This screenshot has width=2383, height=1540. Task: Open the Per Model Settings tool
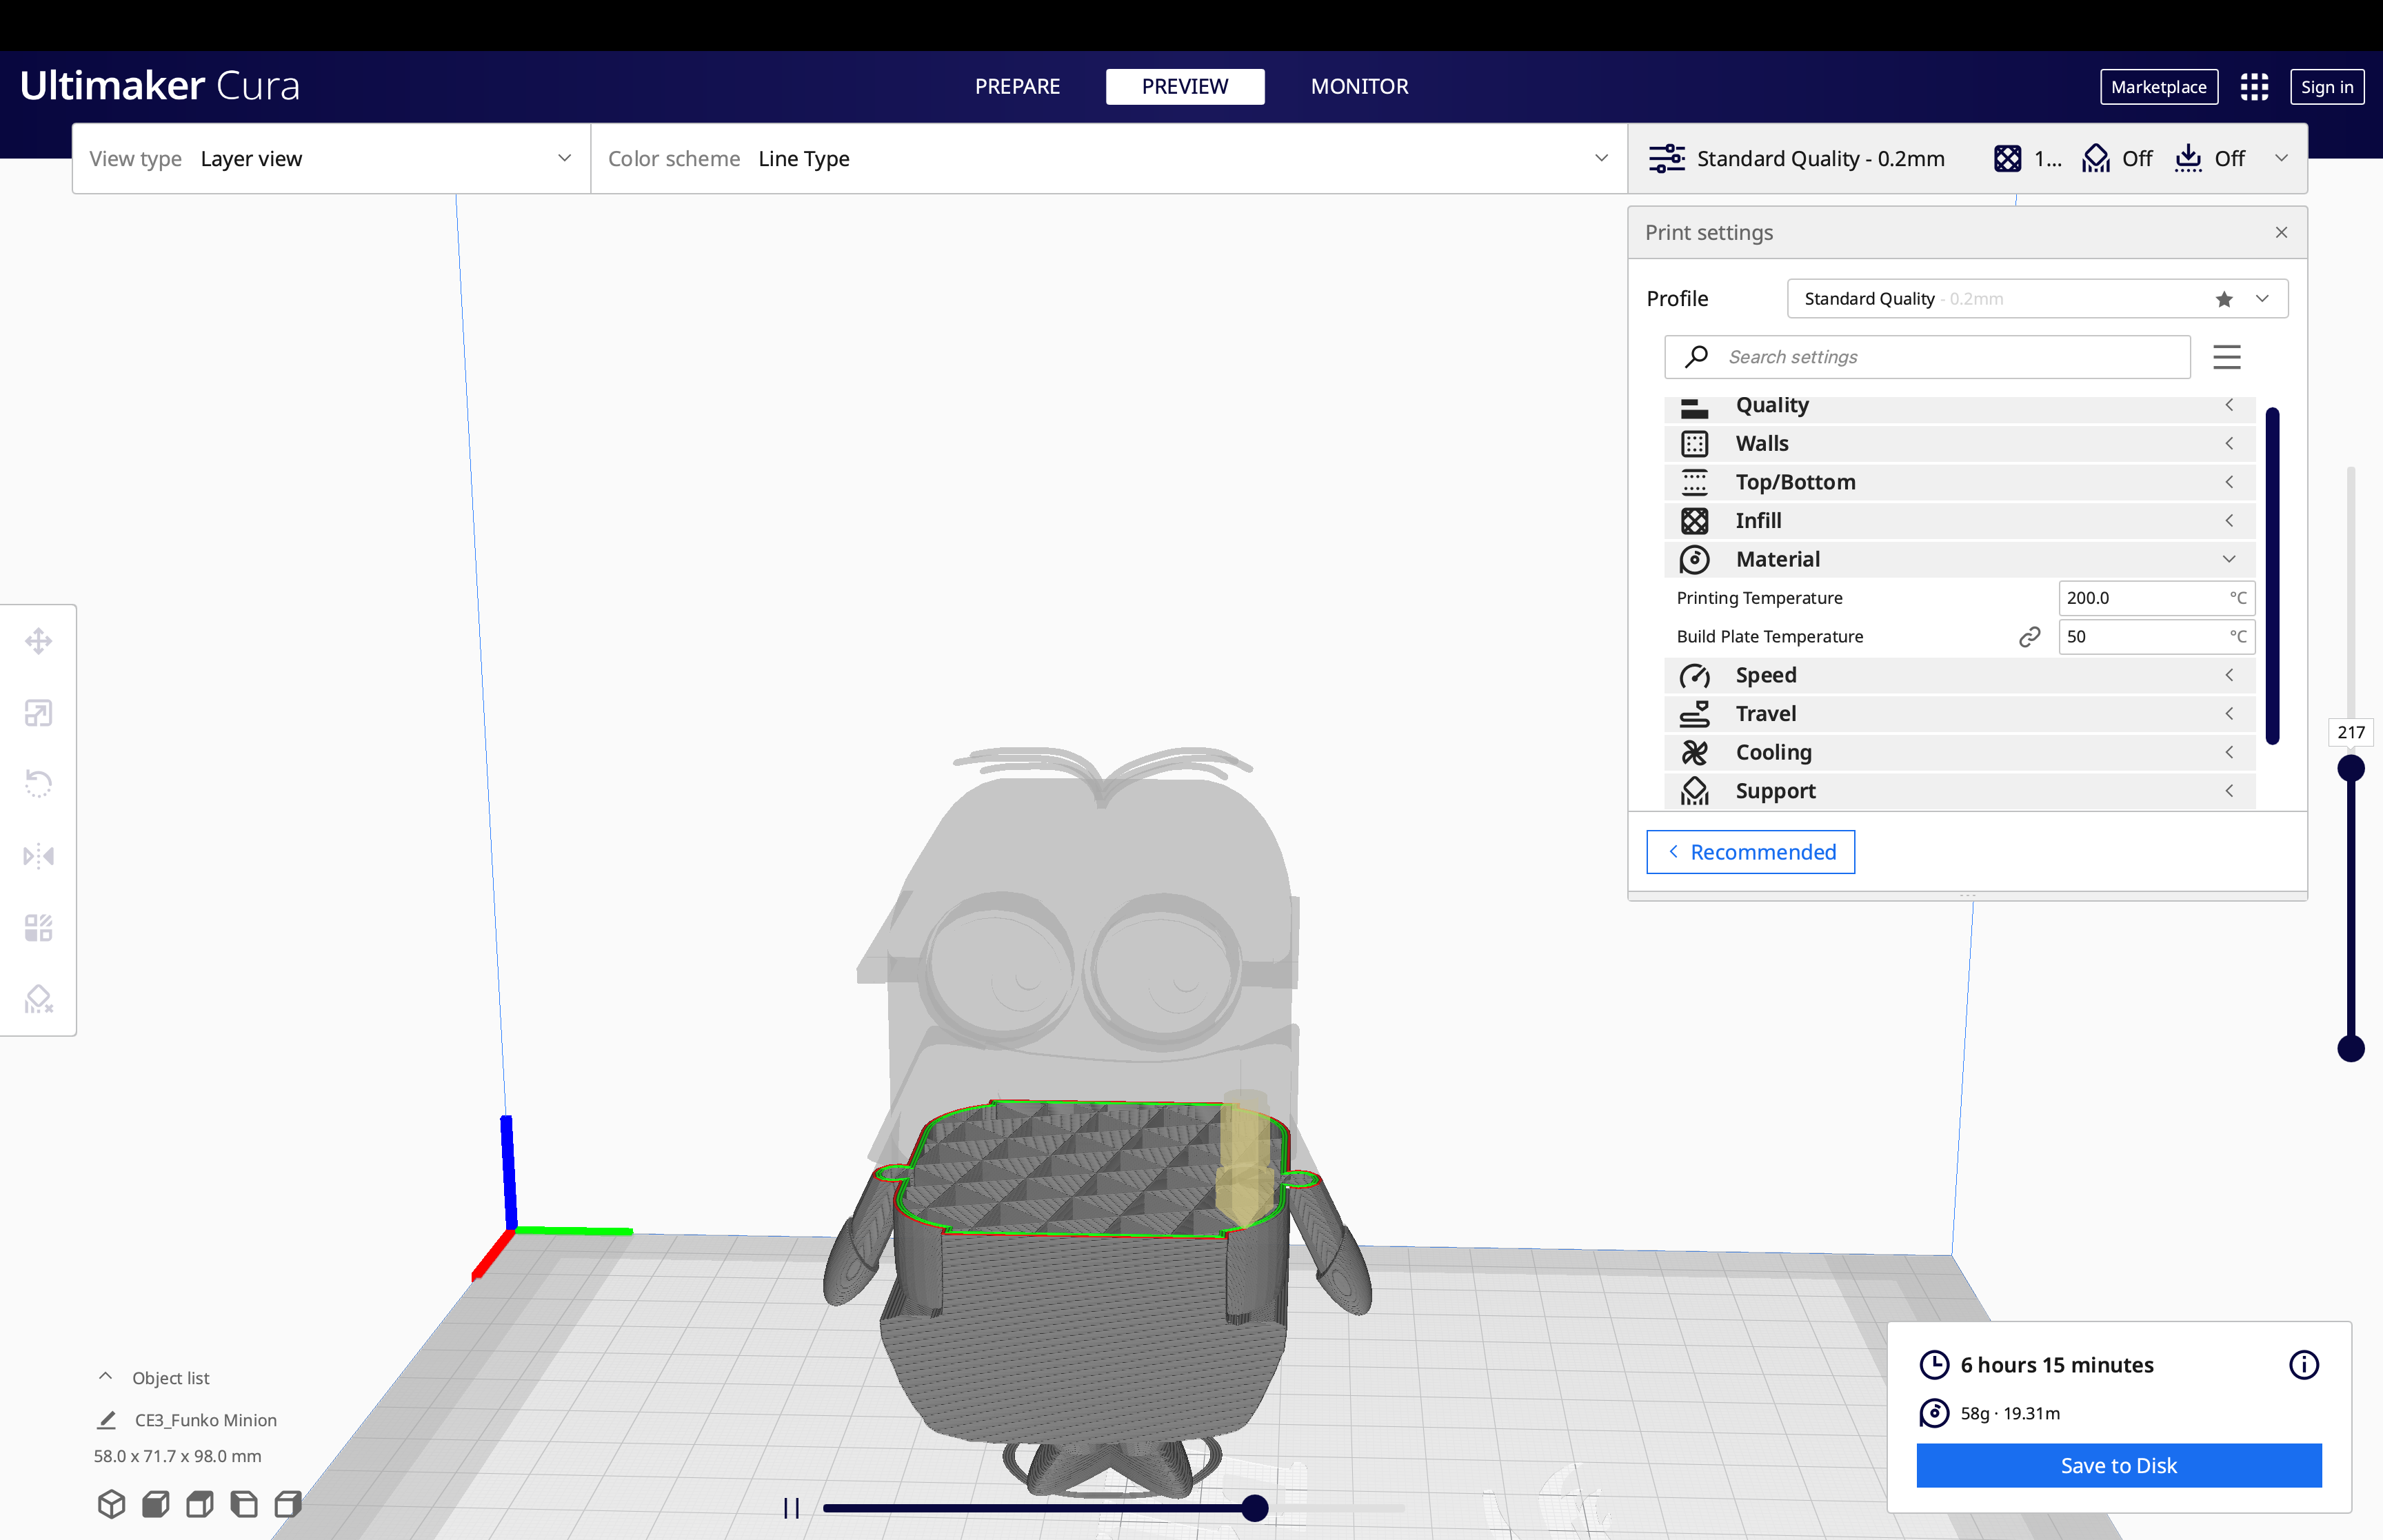pos(38,927)
